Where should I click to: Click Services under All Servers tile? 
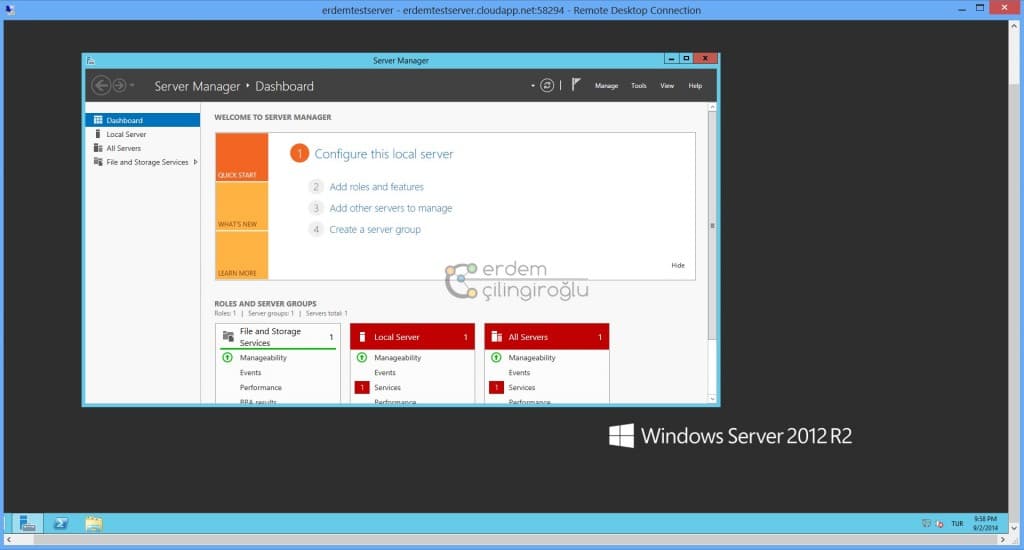point(521,387)
